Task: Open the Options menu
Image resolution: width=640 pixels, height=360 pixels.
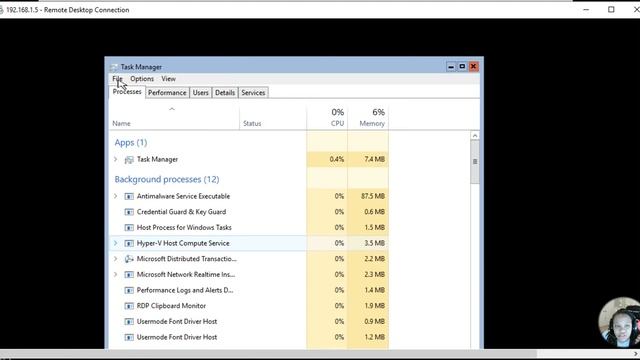Action: point(142,79)
